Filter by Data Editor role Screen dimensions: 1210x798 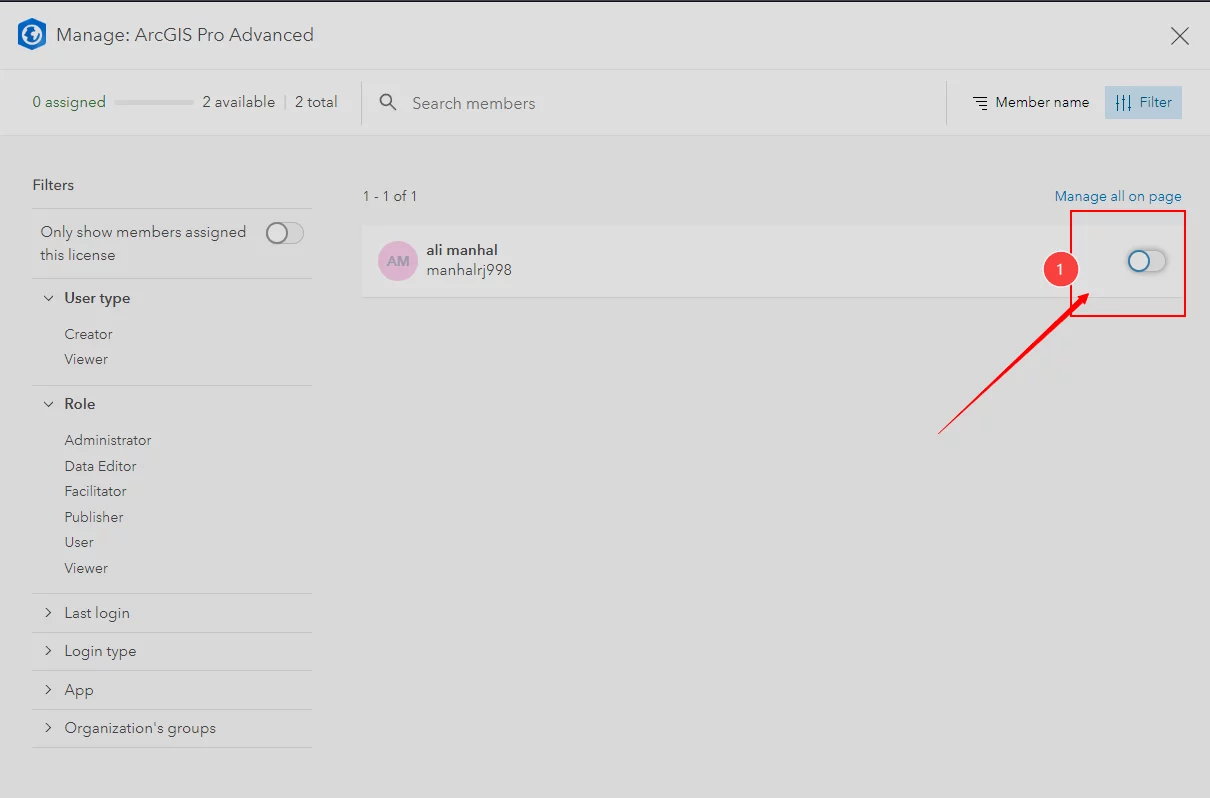(100, 466)
